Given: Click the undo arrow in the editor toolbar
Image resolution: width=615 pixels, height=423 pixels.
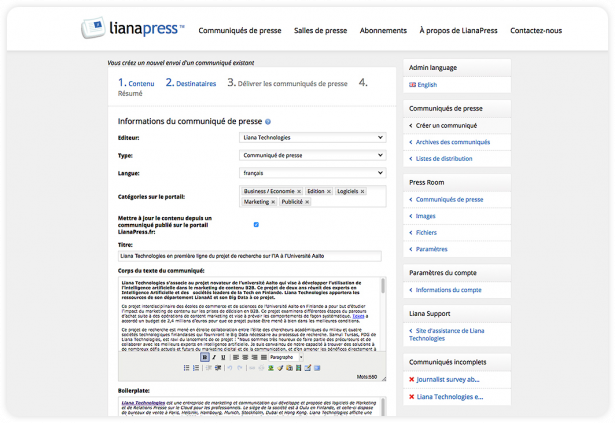Looking at the screenshot, I should click(230, 368).
